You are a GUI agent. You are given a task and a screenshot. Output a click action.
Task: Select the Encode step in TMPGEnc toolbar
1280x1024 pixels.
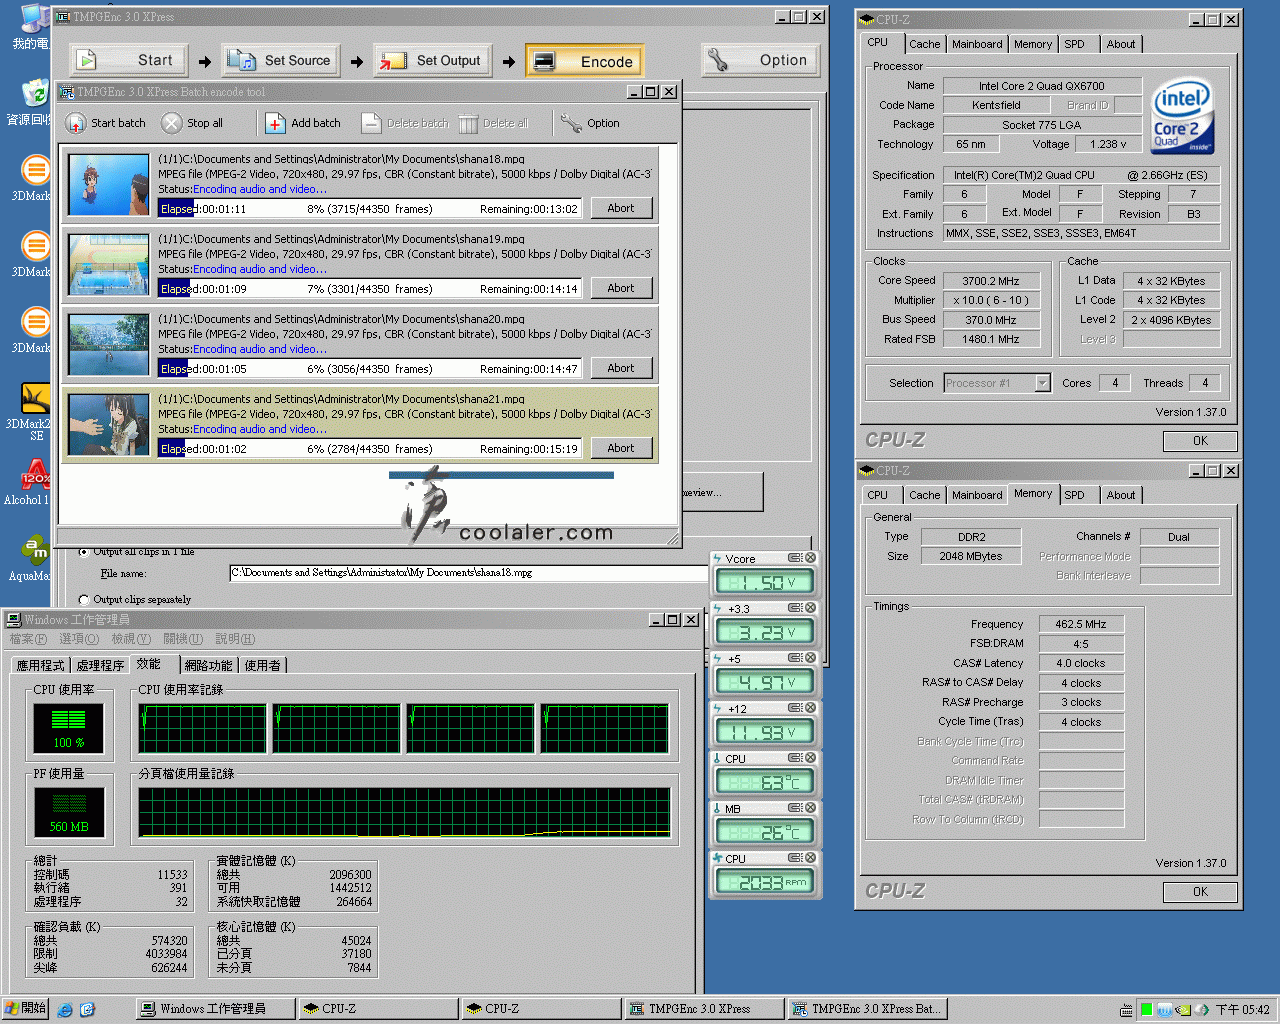point(584,61)
